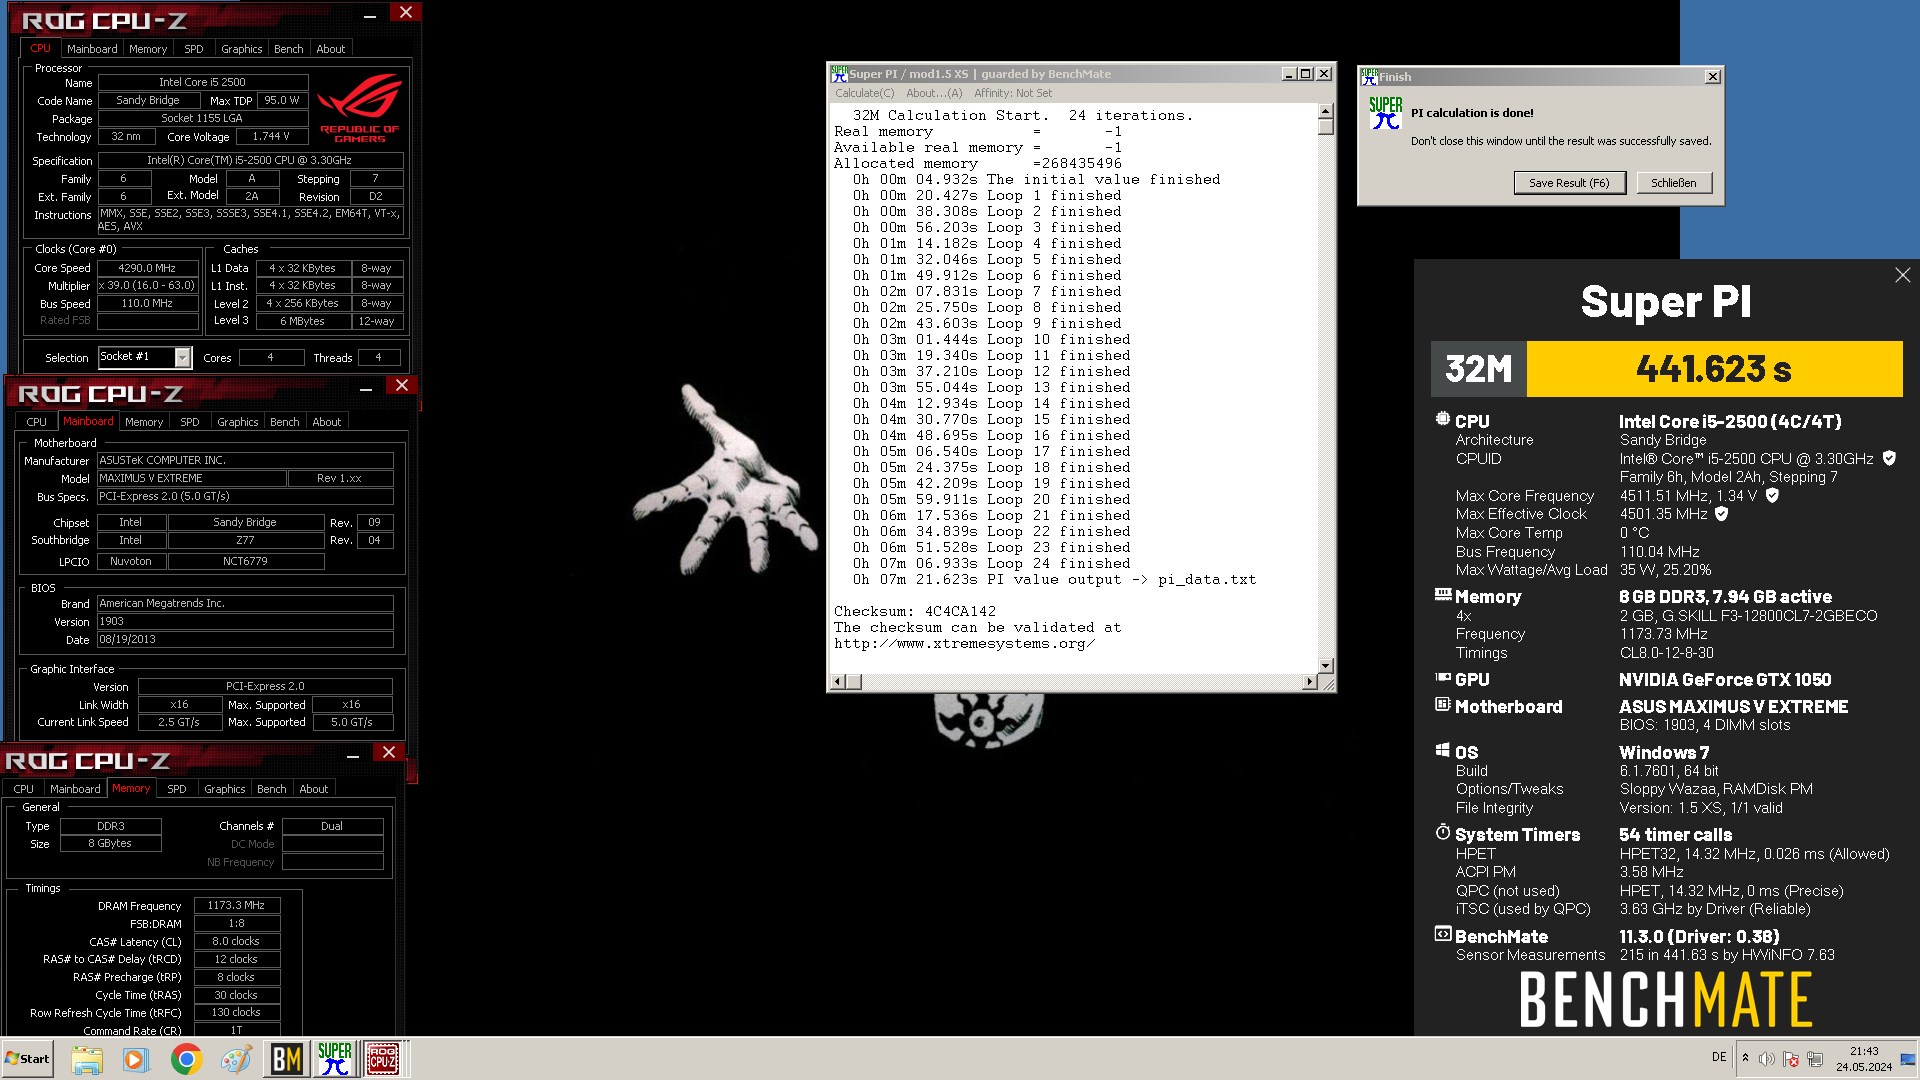Viewport: 1920px width, 1080px height.
Task: Click the Motherboard icon in BenchMate
Action: [1442, 705]
